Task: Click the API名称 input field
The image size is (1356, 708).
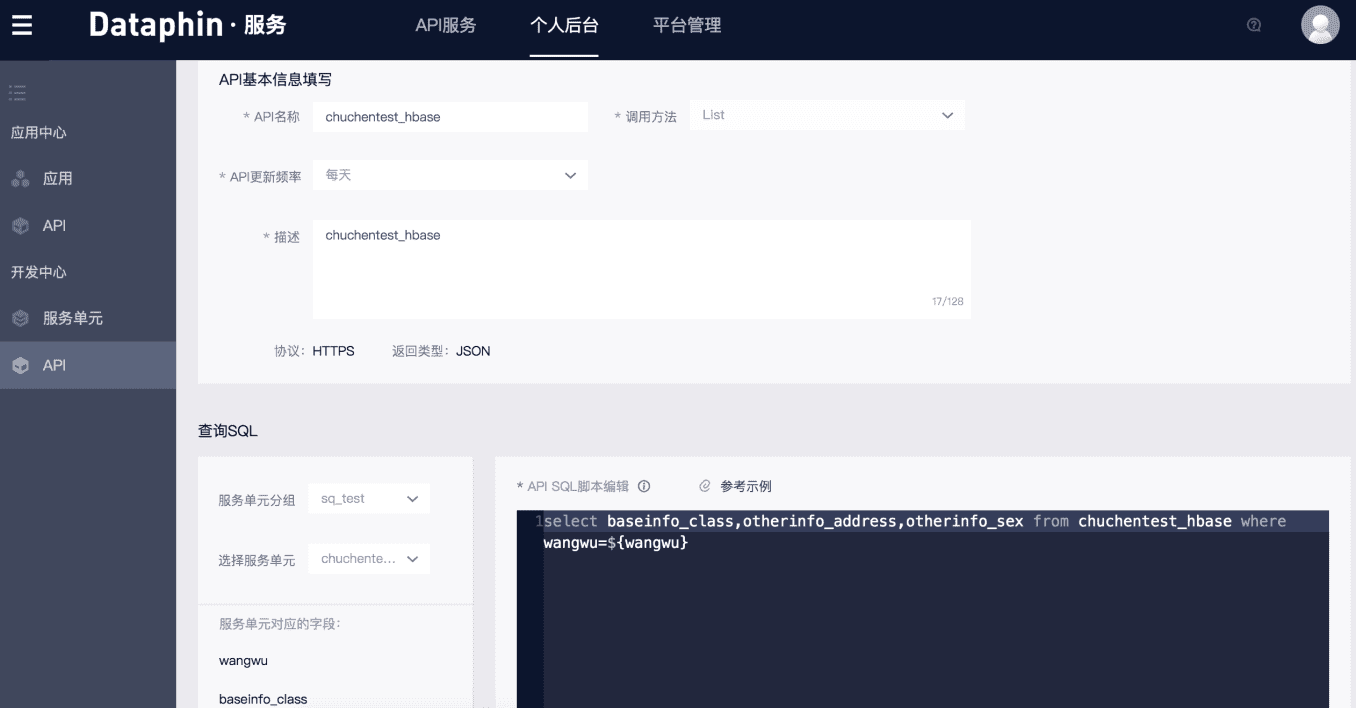Action: tap(449, 116)
